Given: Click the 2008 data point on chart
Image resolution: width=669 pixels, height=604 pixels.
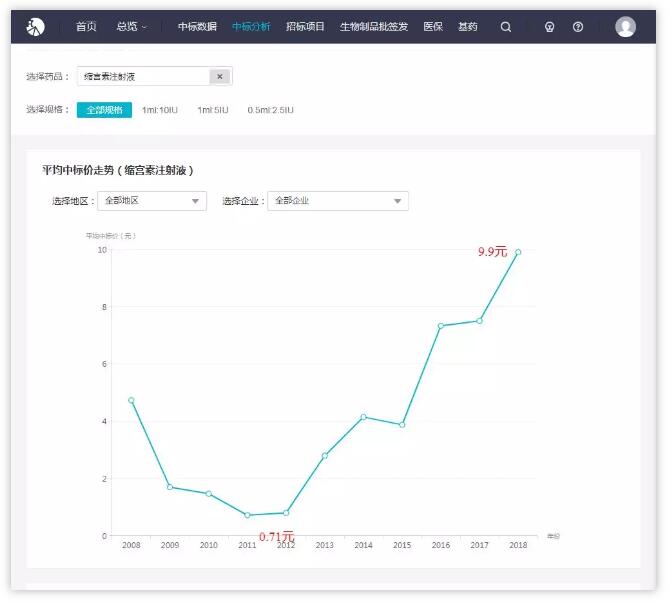Looking at the screenshot, I should click(131, 400).
